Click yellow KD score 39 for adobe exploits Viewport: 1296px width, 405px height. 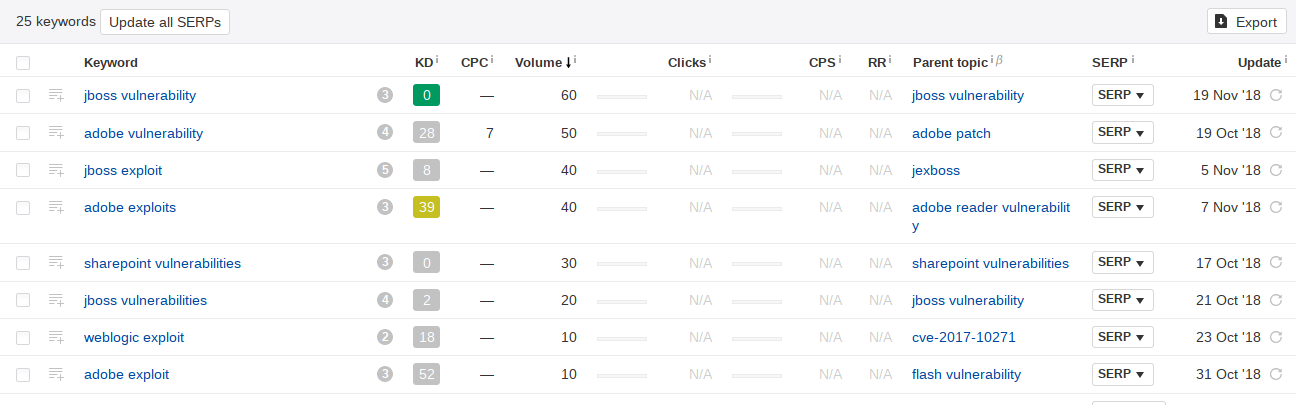pos(426,207)
